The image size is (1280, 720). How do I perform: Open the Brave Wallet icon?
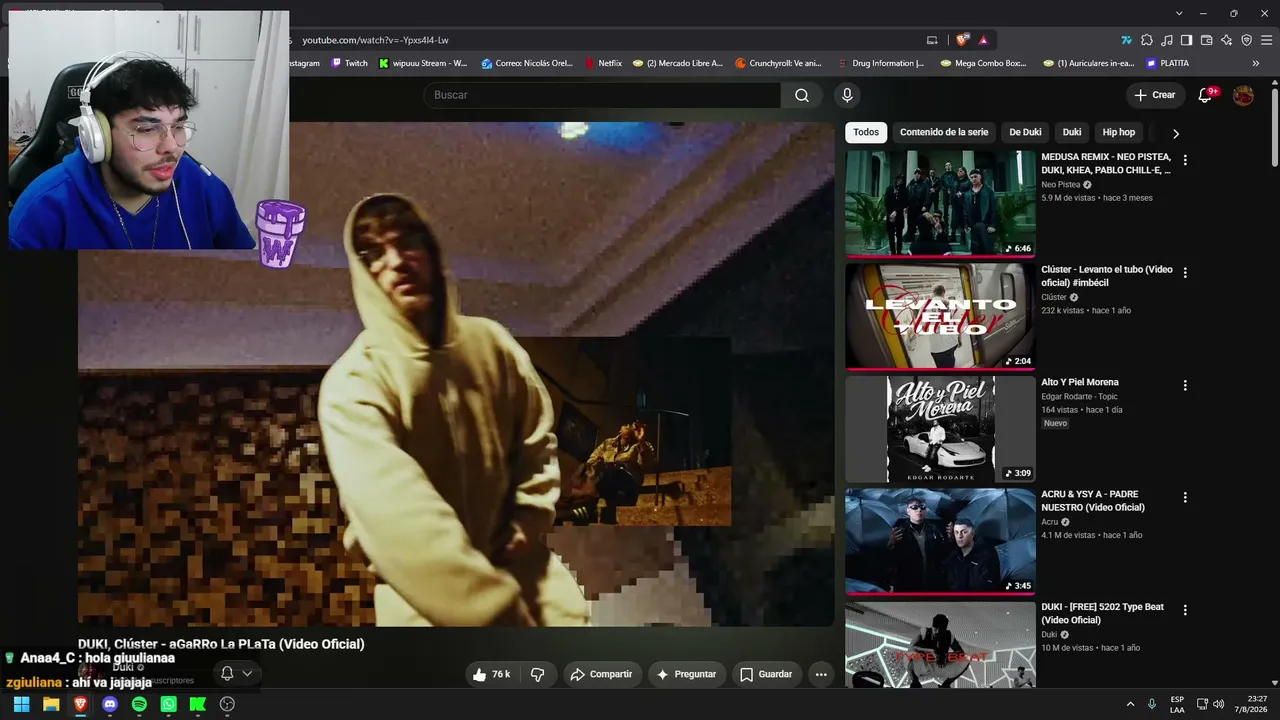click(1206, 40)
